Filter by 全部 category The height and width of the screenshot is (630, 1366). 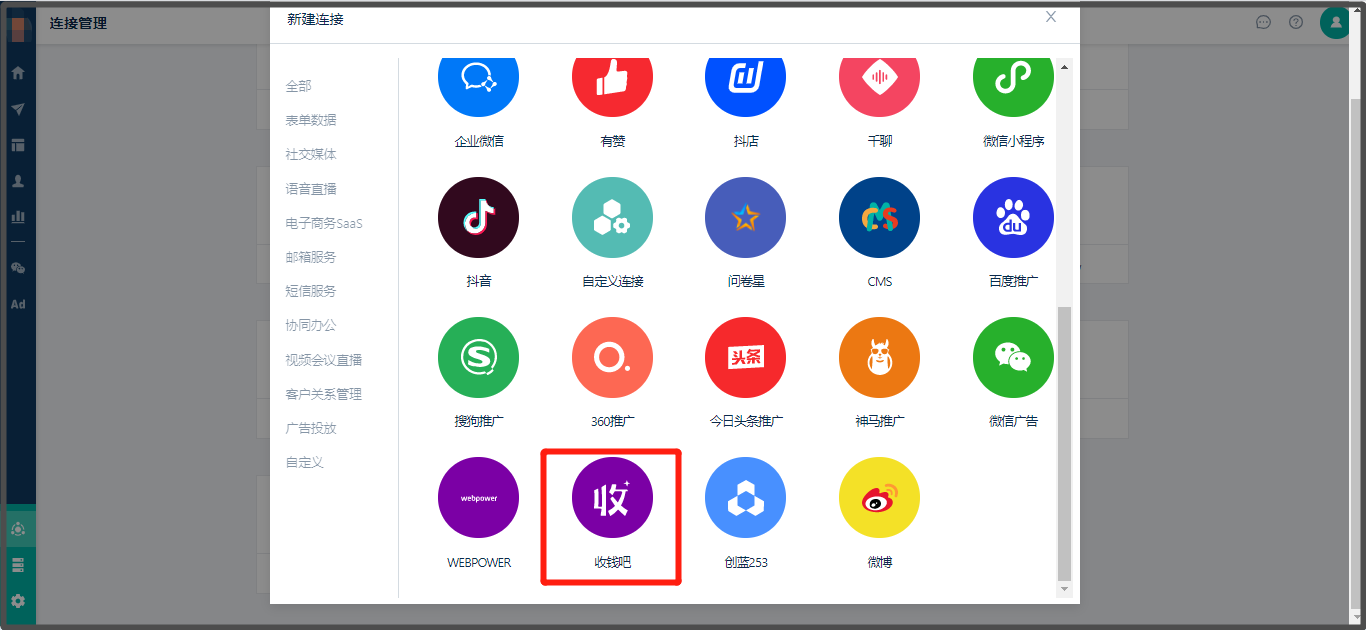298,86
